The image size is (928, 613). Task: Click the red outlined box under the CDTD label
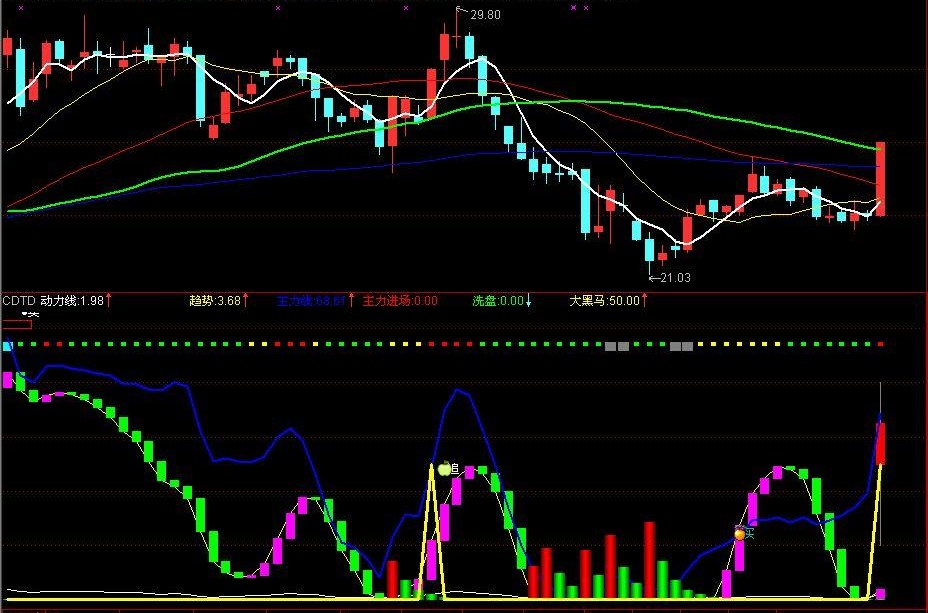tap(17, 324)
